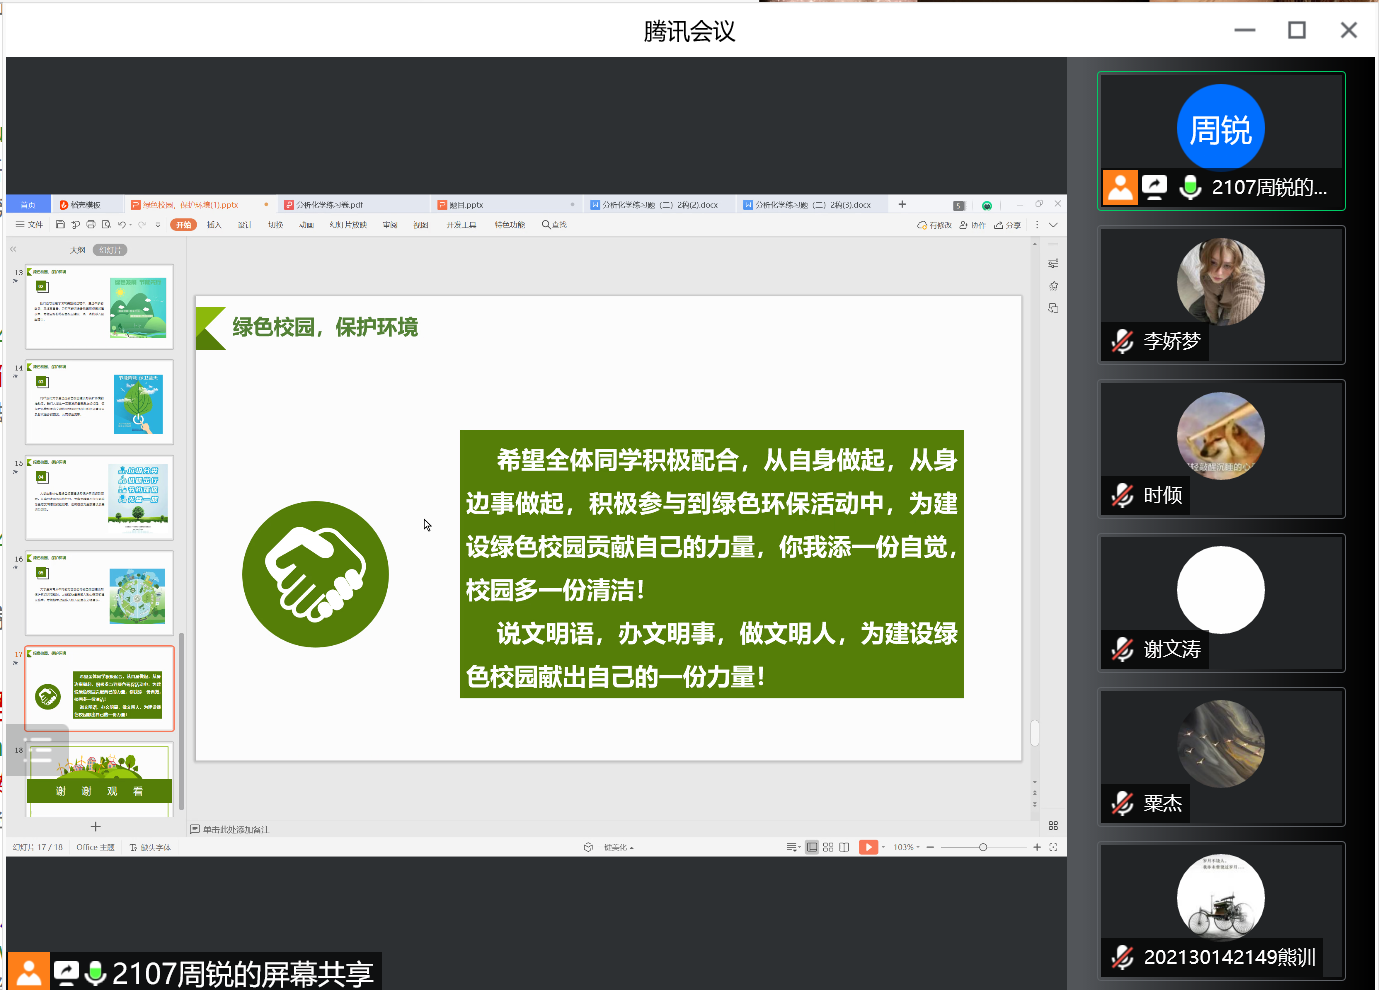The image size is (1379, 990).
Task: Click the add new slide plus icon
Action: click(x=96, y=826)
